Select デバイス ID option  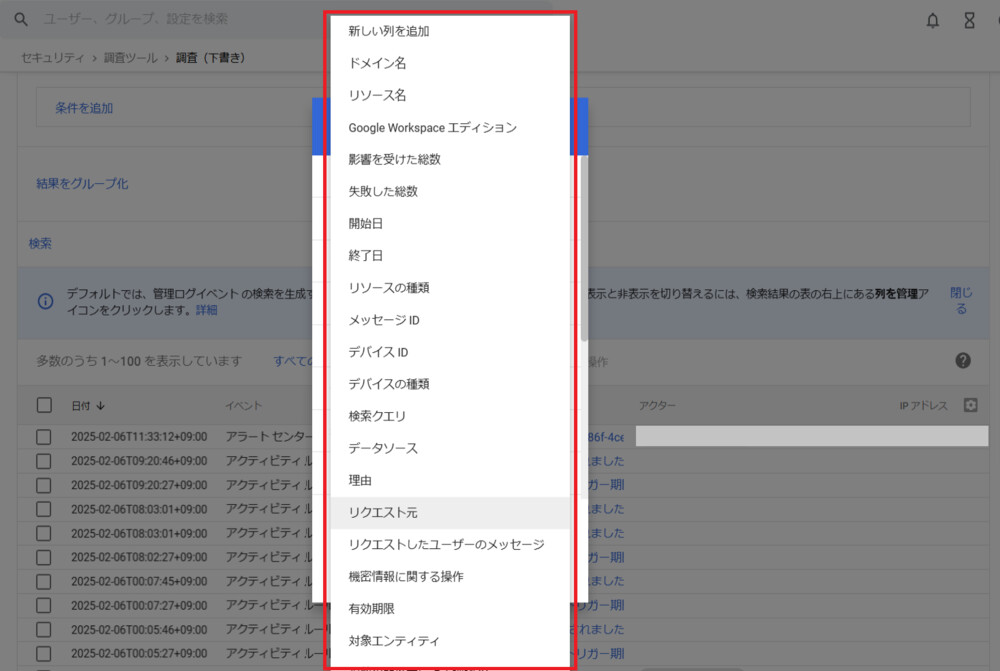450,352
